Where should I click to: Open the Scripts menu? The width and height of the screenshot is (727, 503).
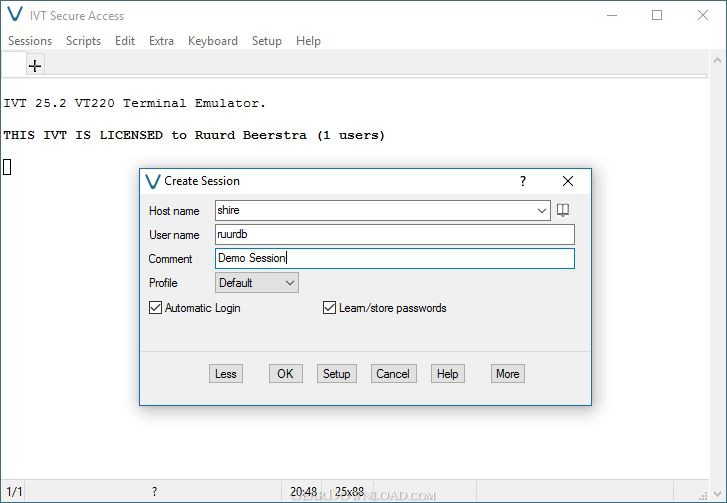tap(83, 41)
